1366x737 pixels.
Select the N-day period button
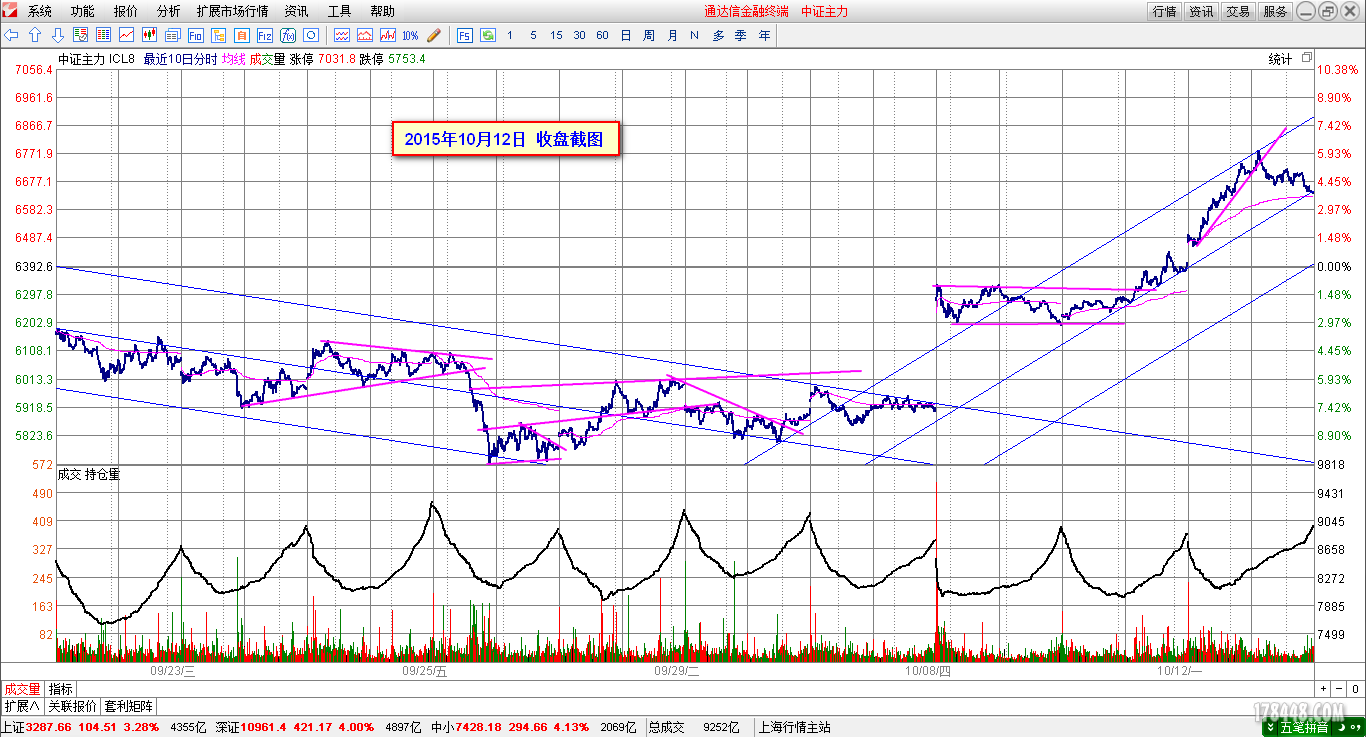pos(694,35)
